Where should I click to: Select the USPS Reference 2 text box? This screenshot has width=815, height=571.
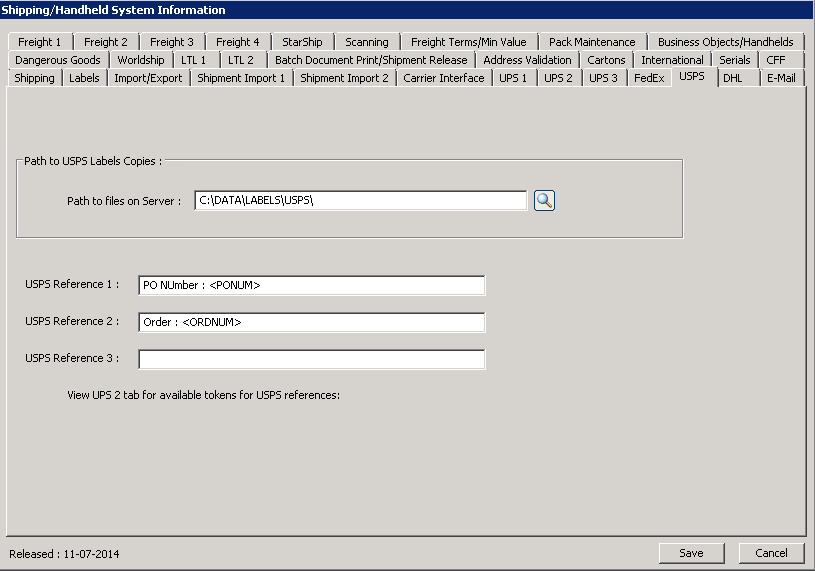coord(312,323)
